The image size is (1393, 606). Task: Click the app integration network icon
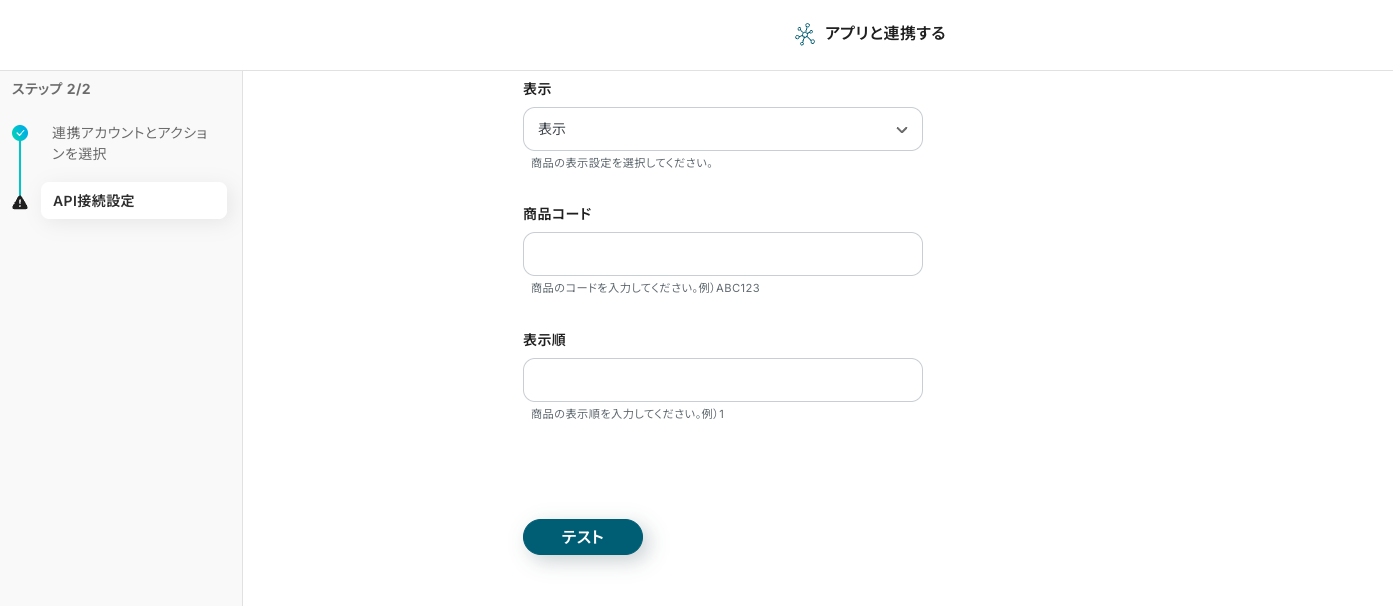(805, 34)
